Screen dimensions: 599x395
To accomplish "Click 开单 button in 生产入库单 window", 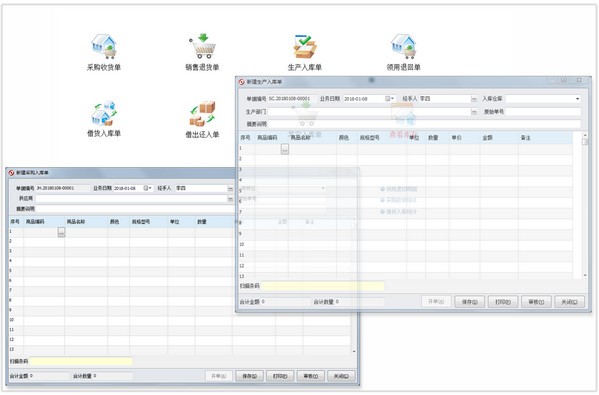I will (436, 302).
